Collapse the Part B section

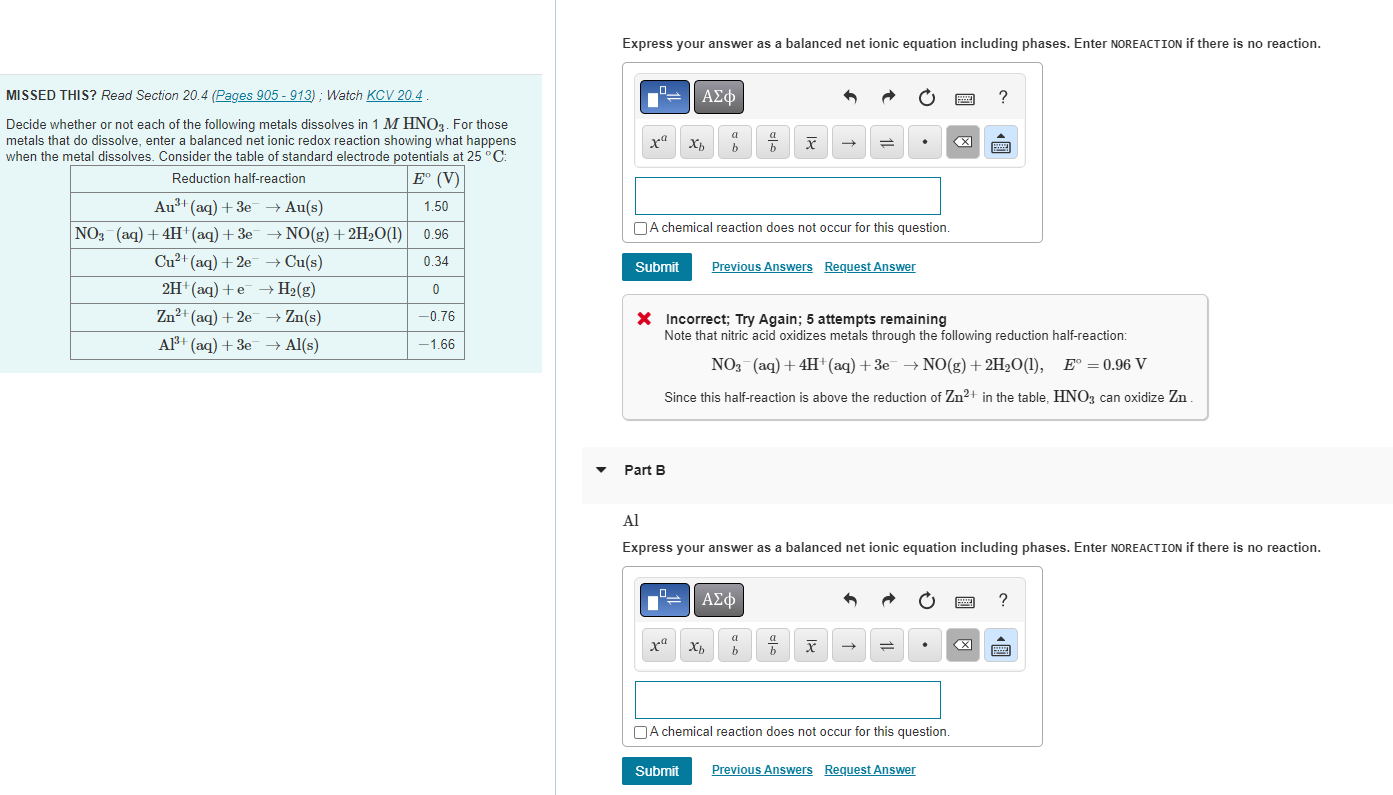click(x=600, y=470)
